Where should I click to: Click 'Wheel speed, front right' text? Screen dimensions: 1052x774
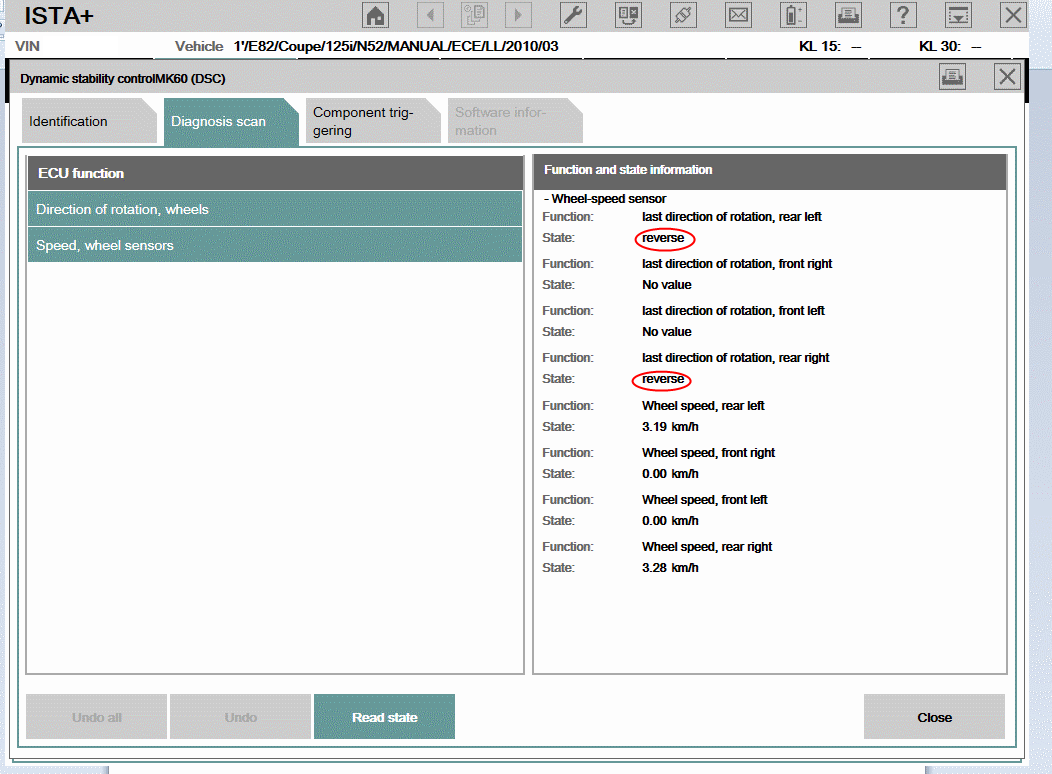pyautogui.click(x=708, y=453)
